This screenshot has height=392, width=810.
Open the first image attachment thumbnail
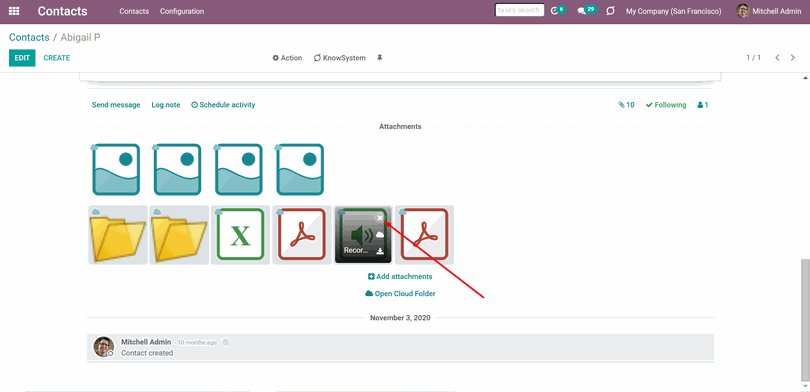[x=116, y=169]
